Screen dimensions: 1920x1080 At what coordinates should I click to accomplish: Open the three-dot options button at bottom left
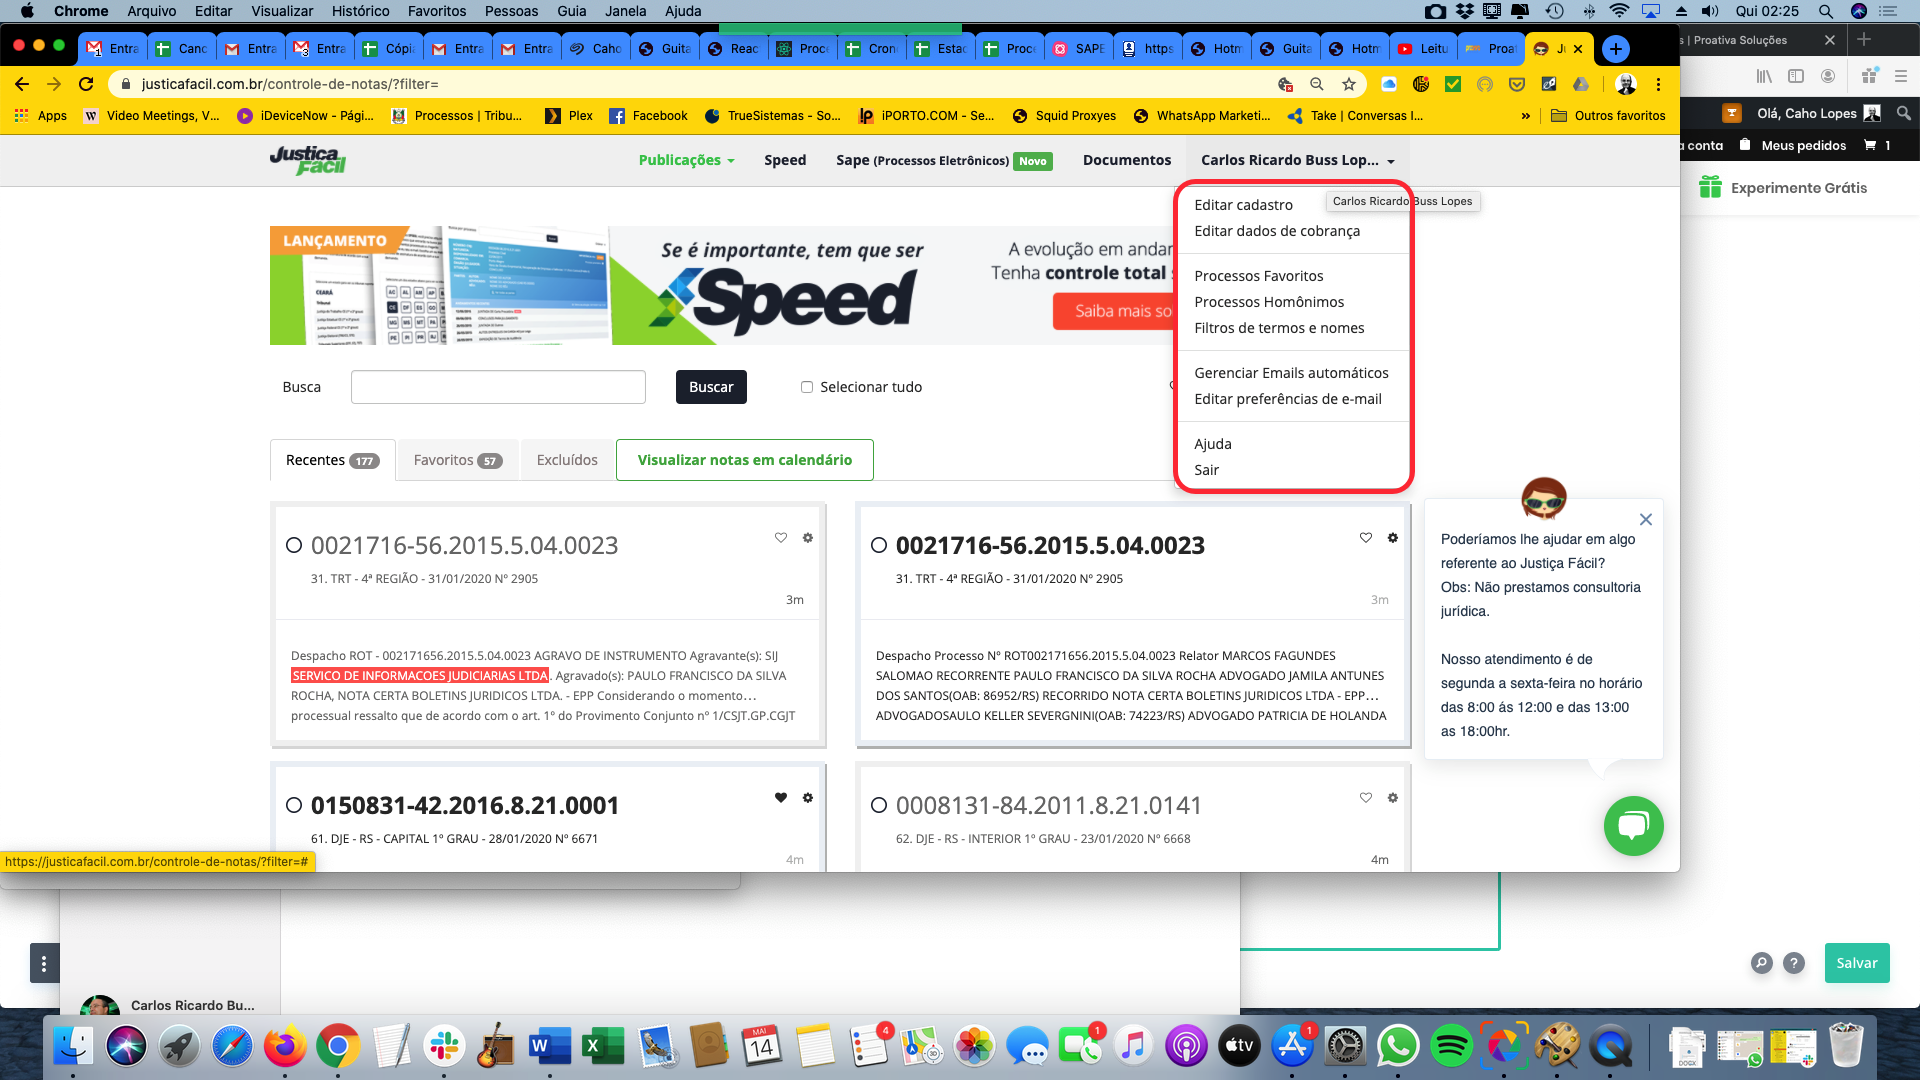click(x=44, y=963)
